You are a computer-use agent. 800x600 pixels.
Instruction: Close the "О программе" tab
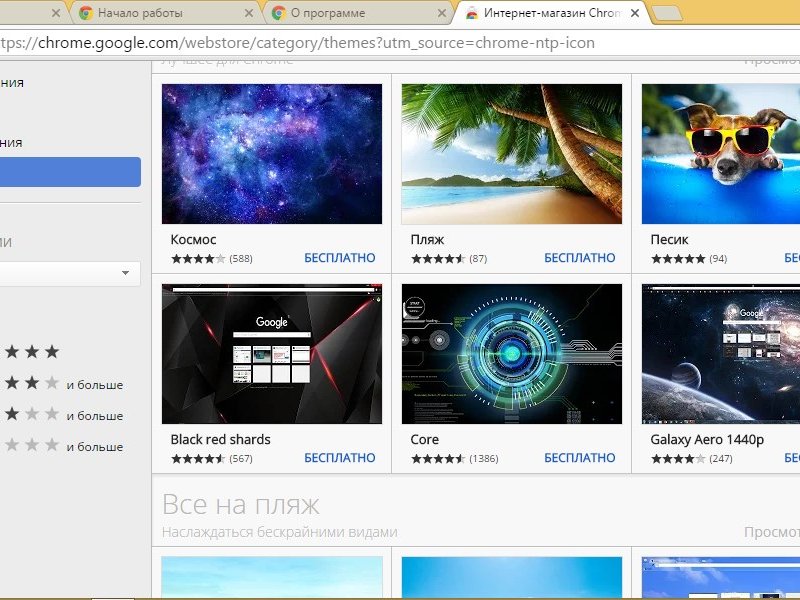[442, 13]
